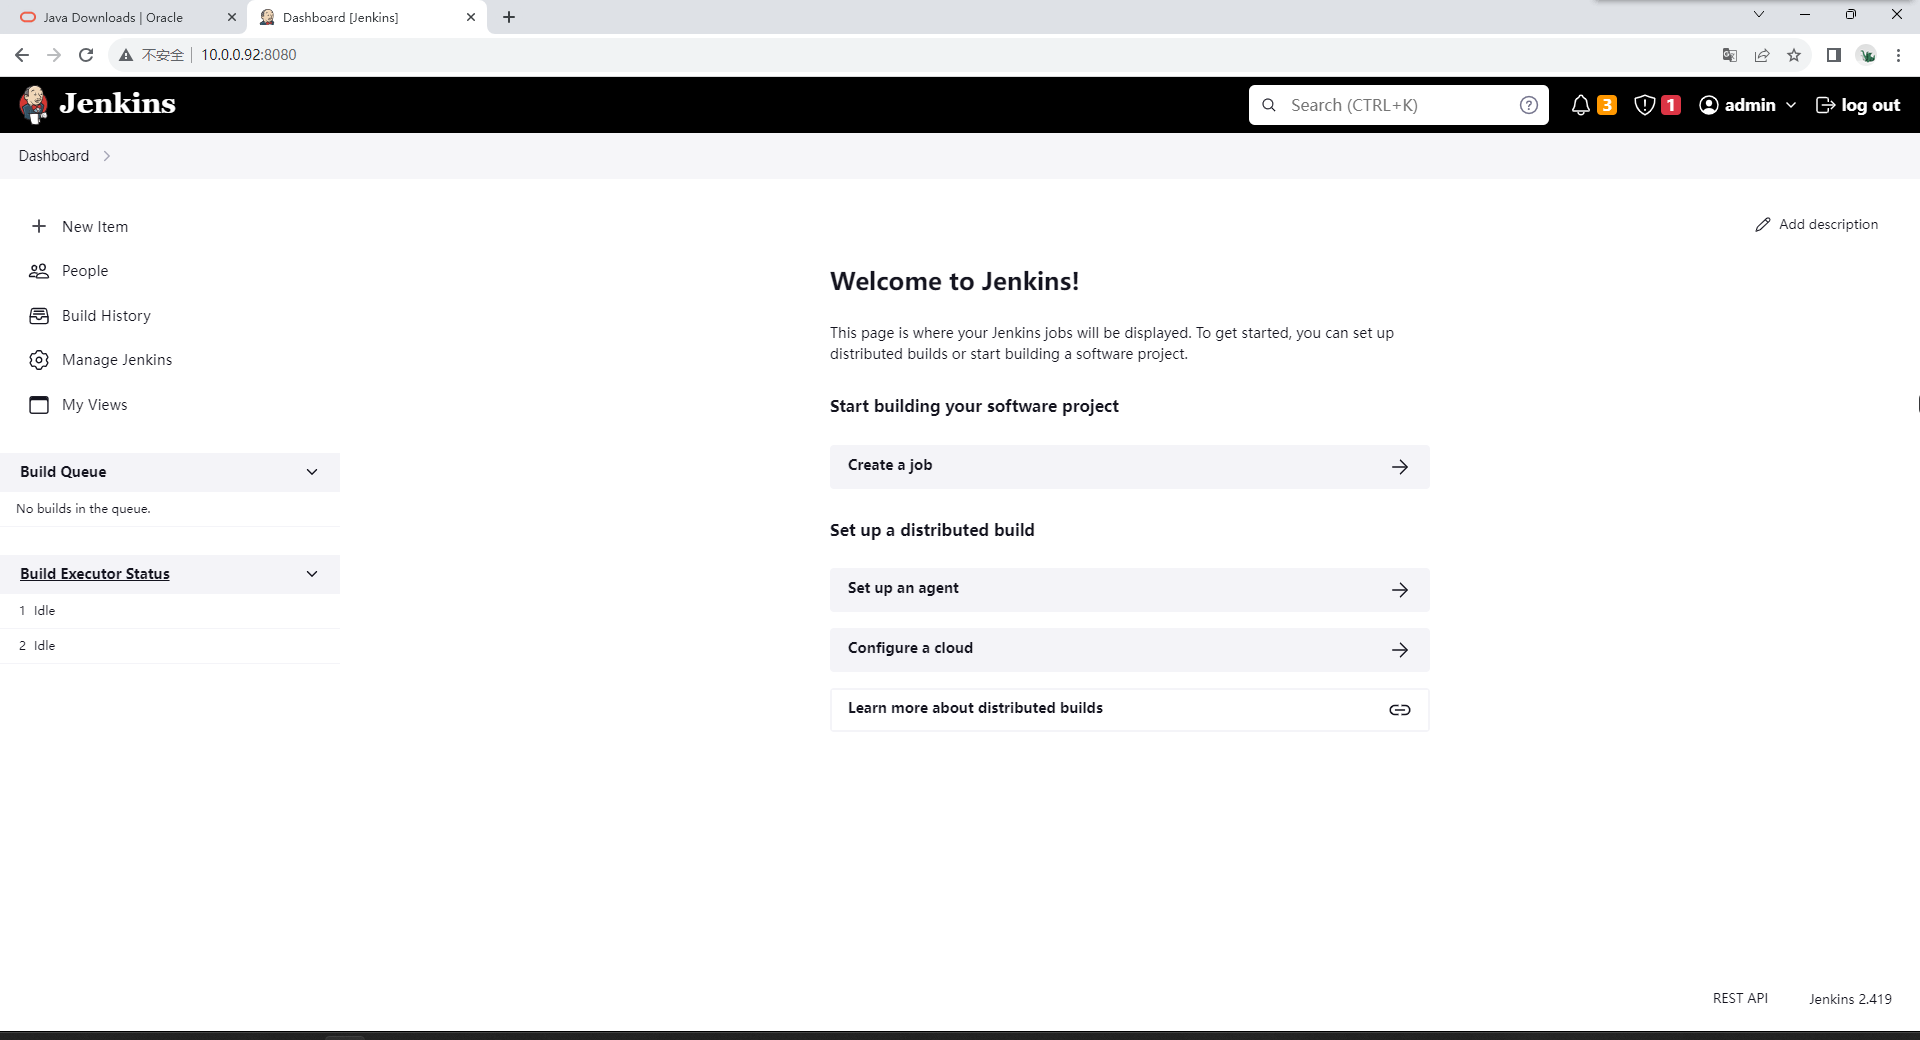
Task: Click the link icon on Learn more
Action: pos(1400,710)
